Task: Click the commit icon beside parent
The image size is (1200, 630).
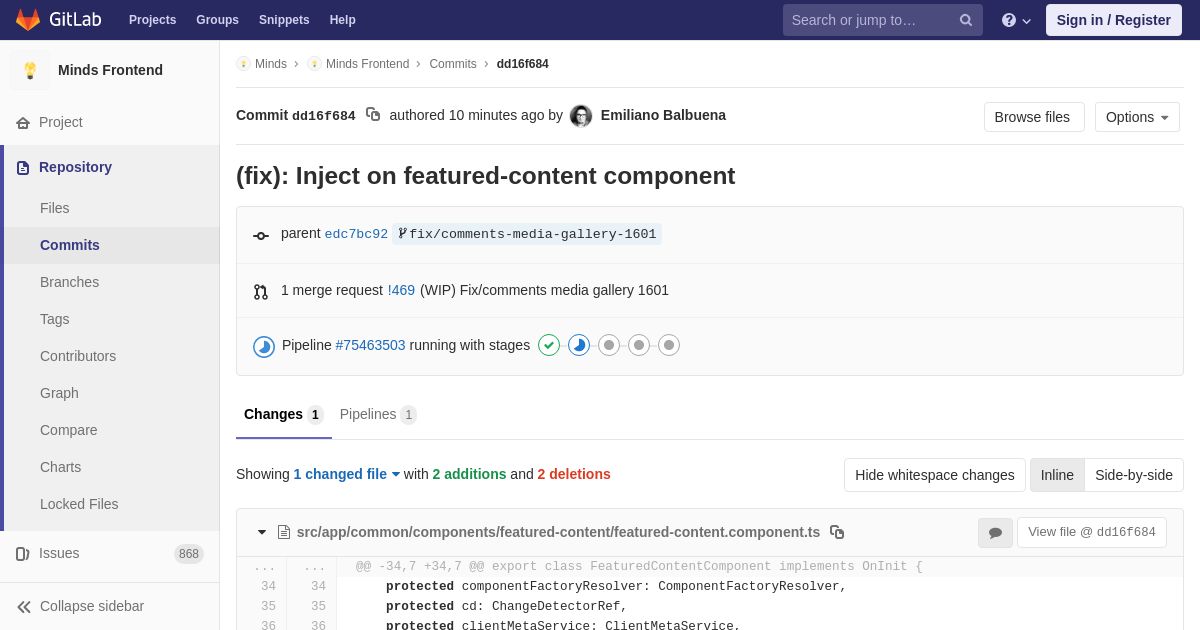Action: pyautogui.click(x=261, y=236)
